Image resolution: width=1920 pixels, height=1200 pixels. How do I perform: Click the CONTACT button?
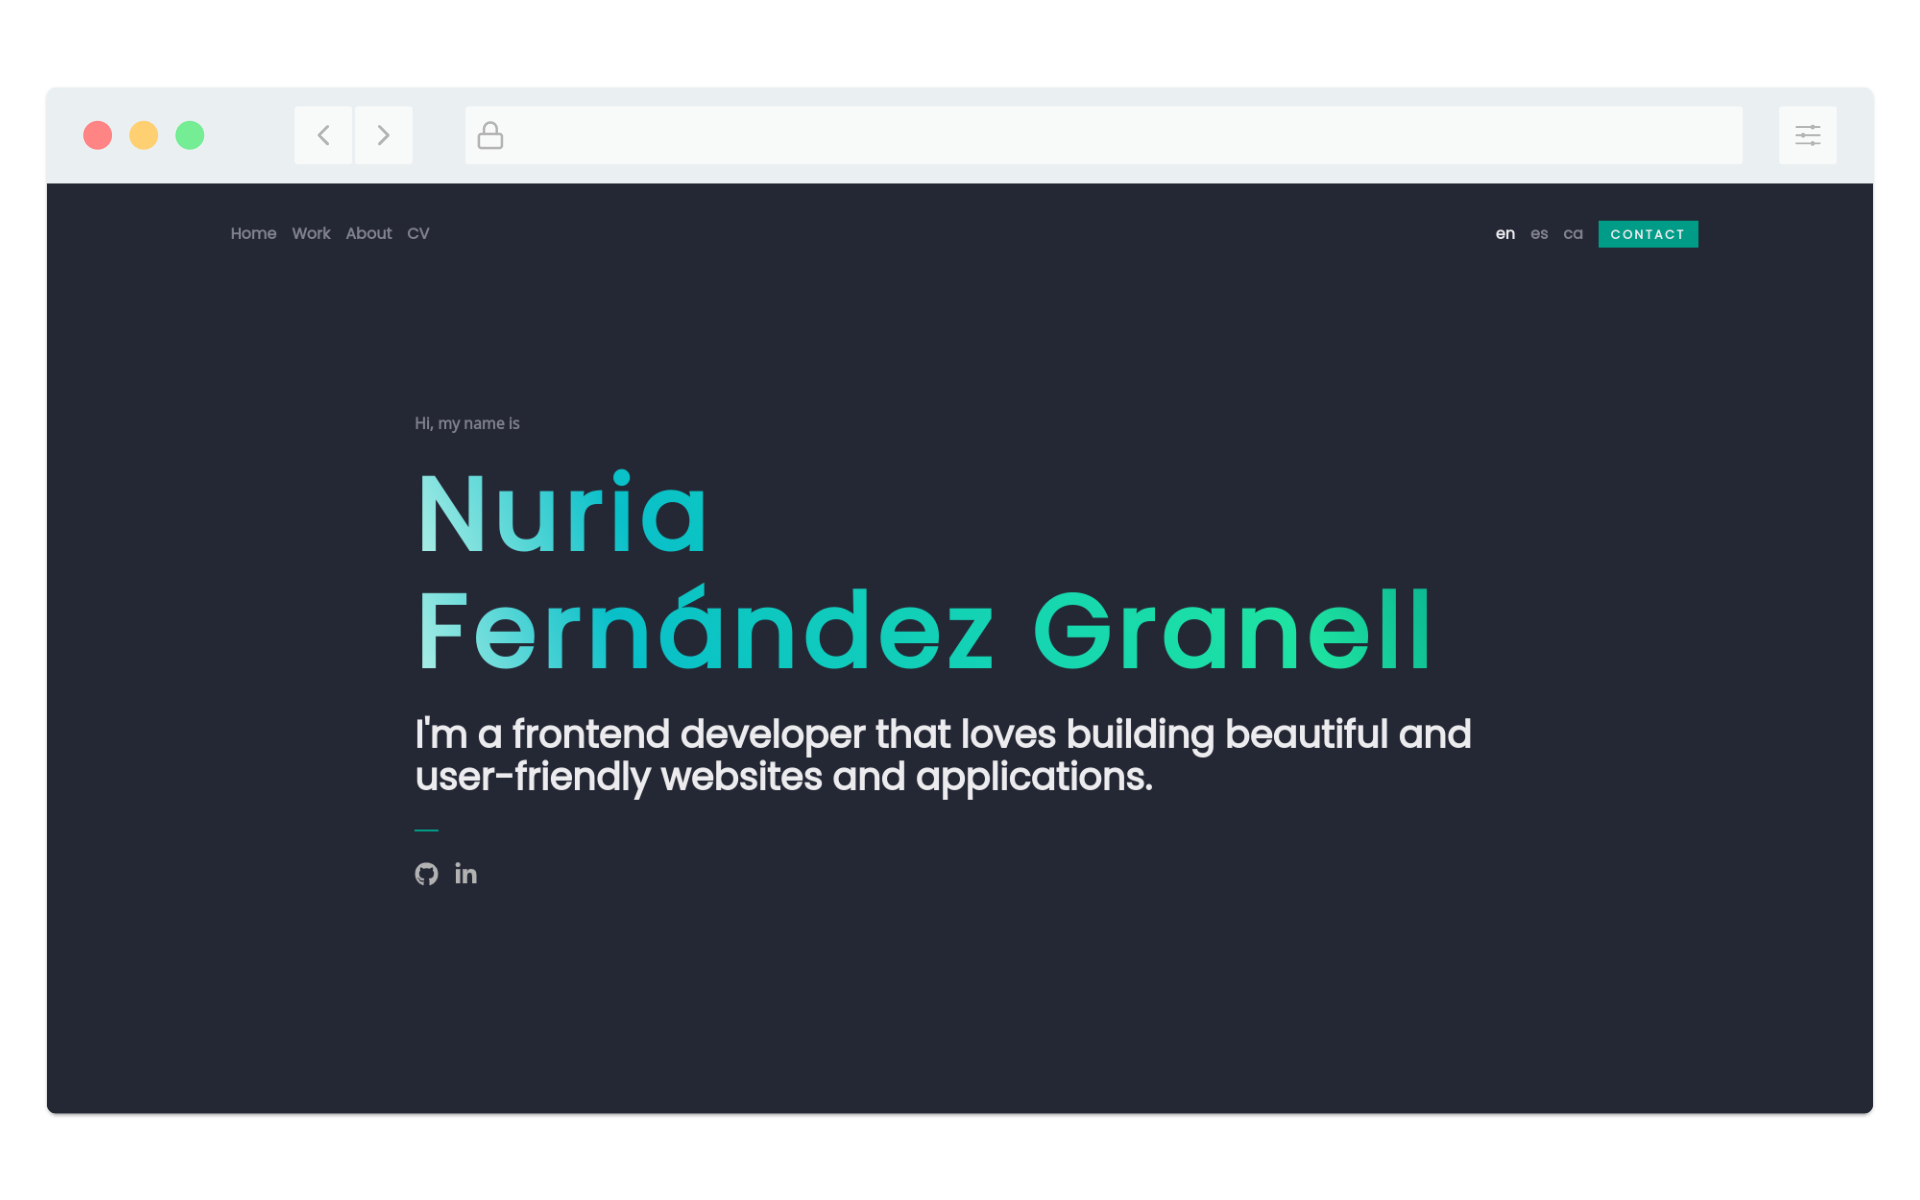[1647, 233]
